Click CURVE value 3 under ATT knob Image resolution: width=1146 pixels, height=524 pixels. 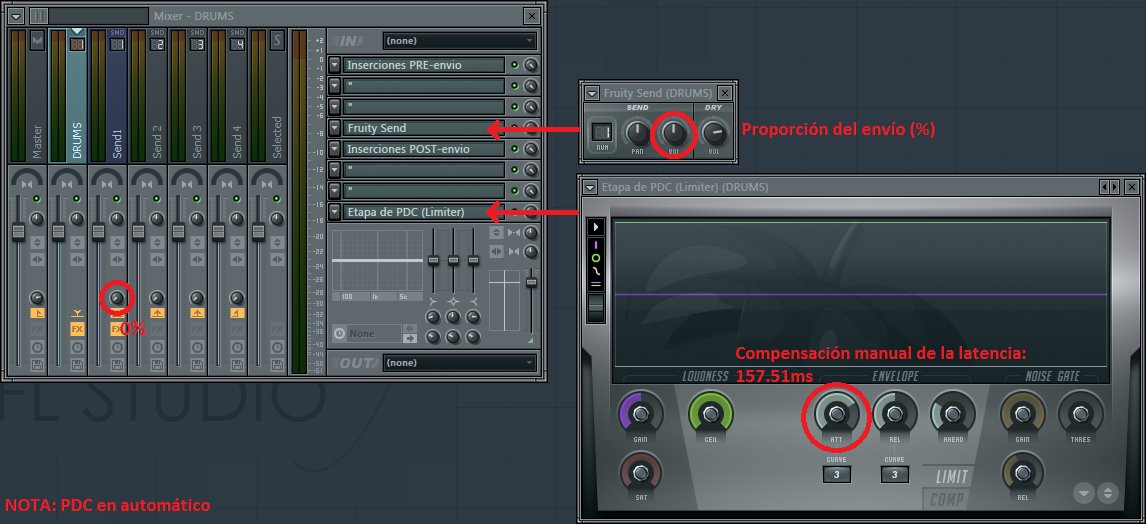click(x=836, y=474)
